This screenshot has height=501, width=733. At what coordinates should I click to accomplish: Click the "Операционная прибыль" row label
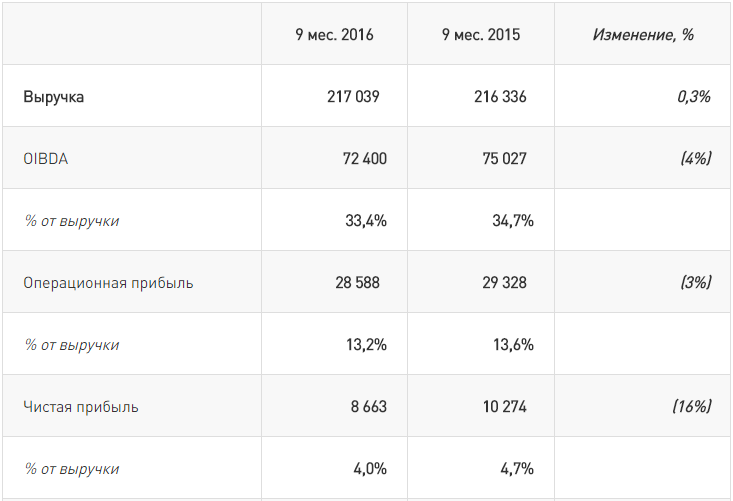[x=108, y=283]
